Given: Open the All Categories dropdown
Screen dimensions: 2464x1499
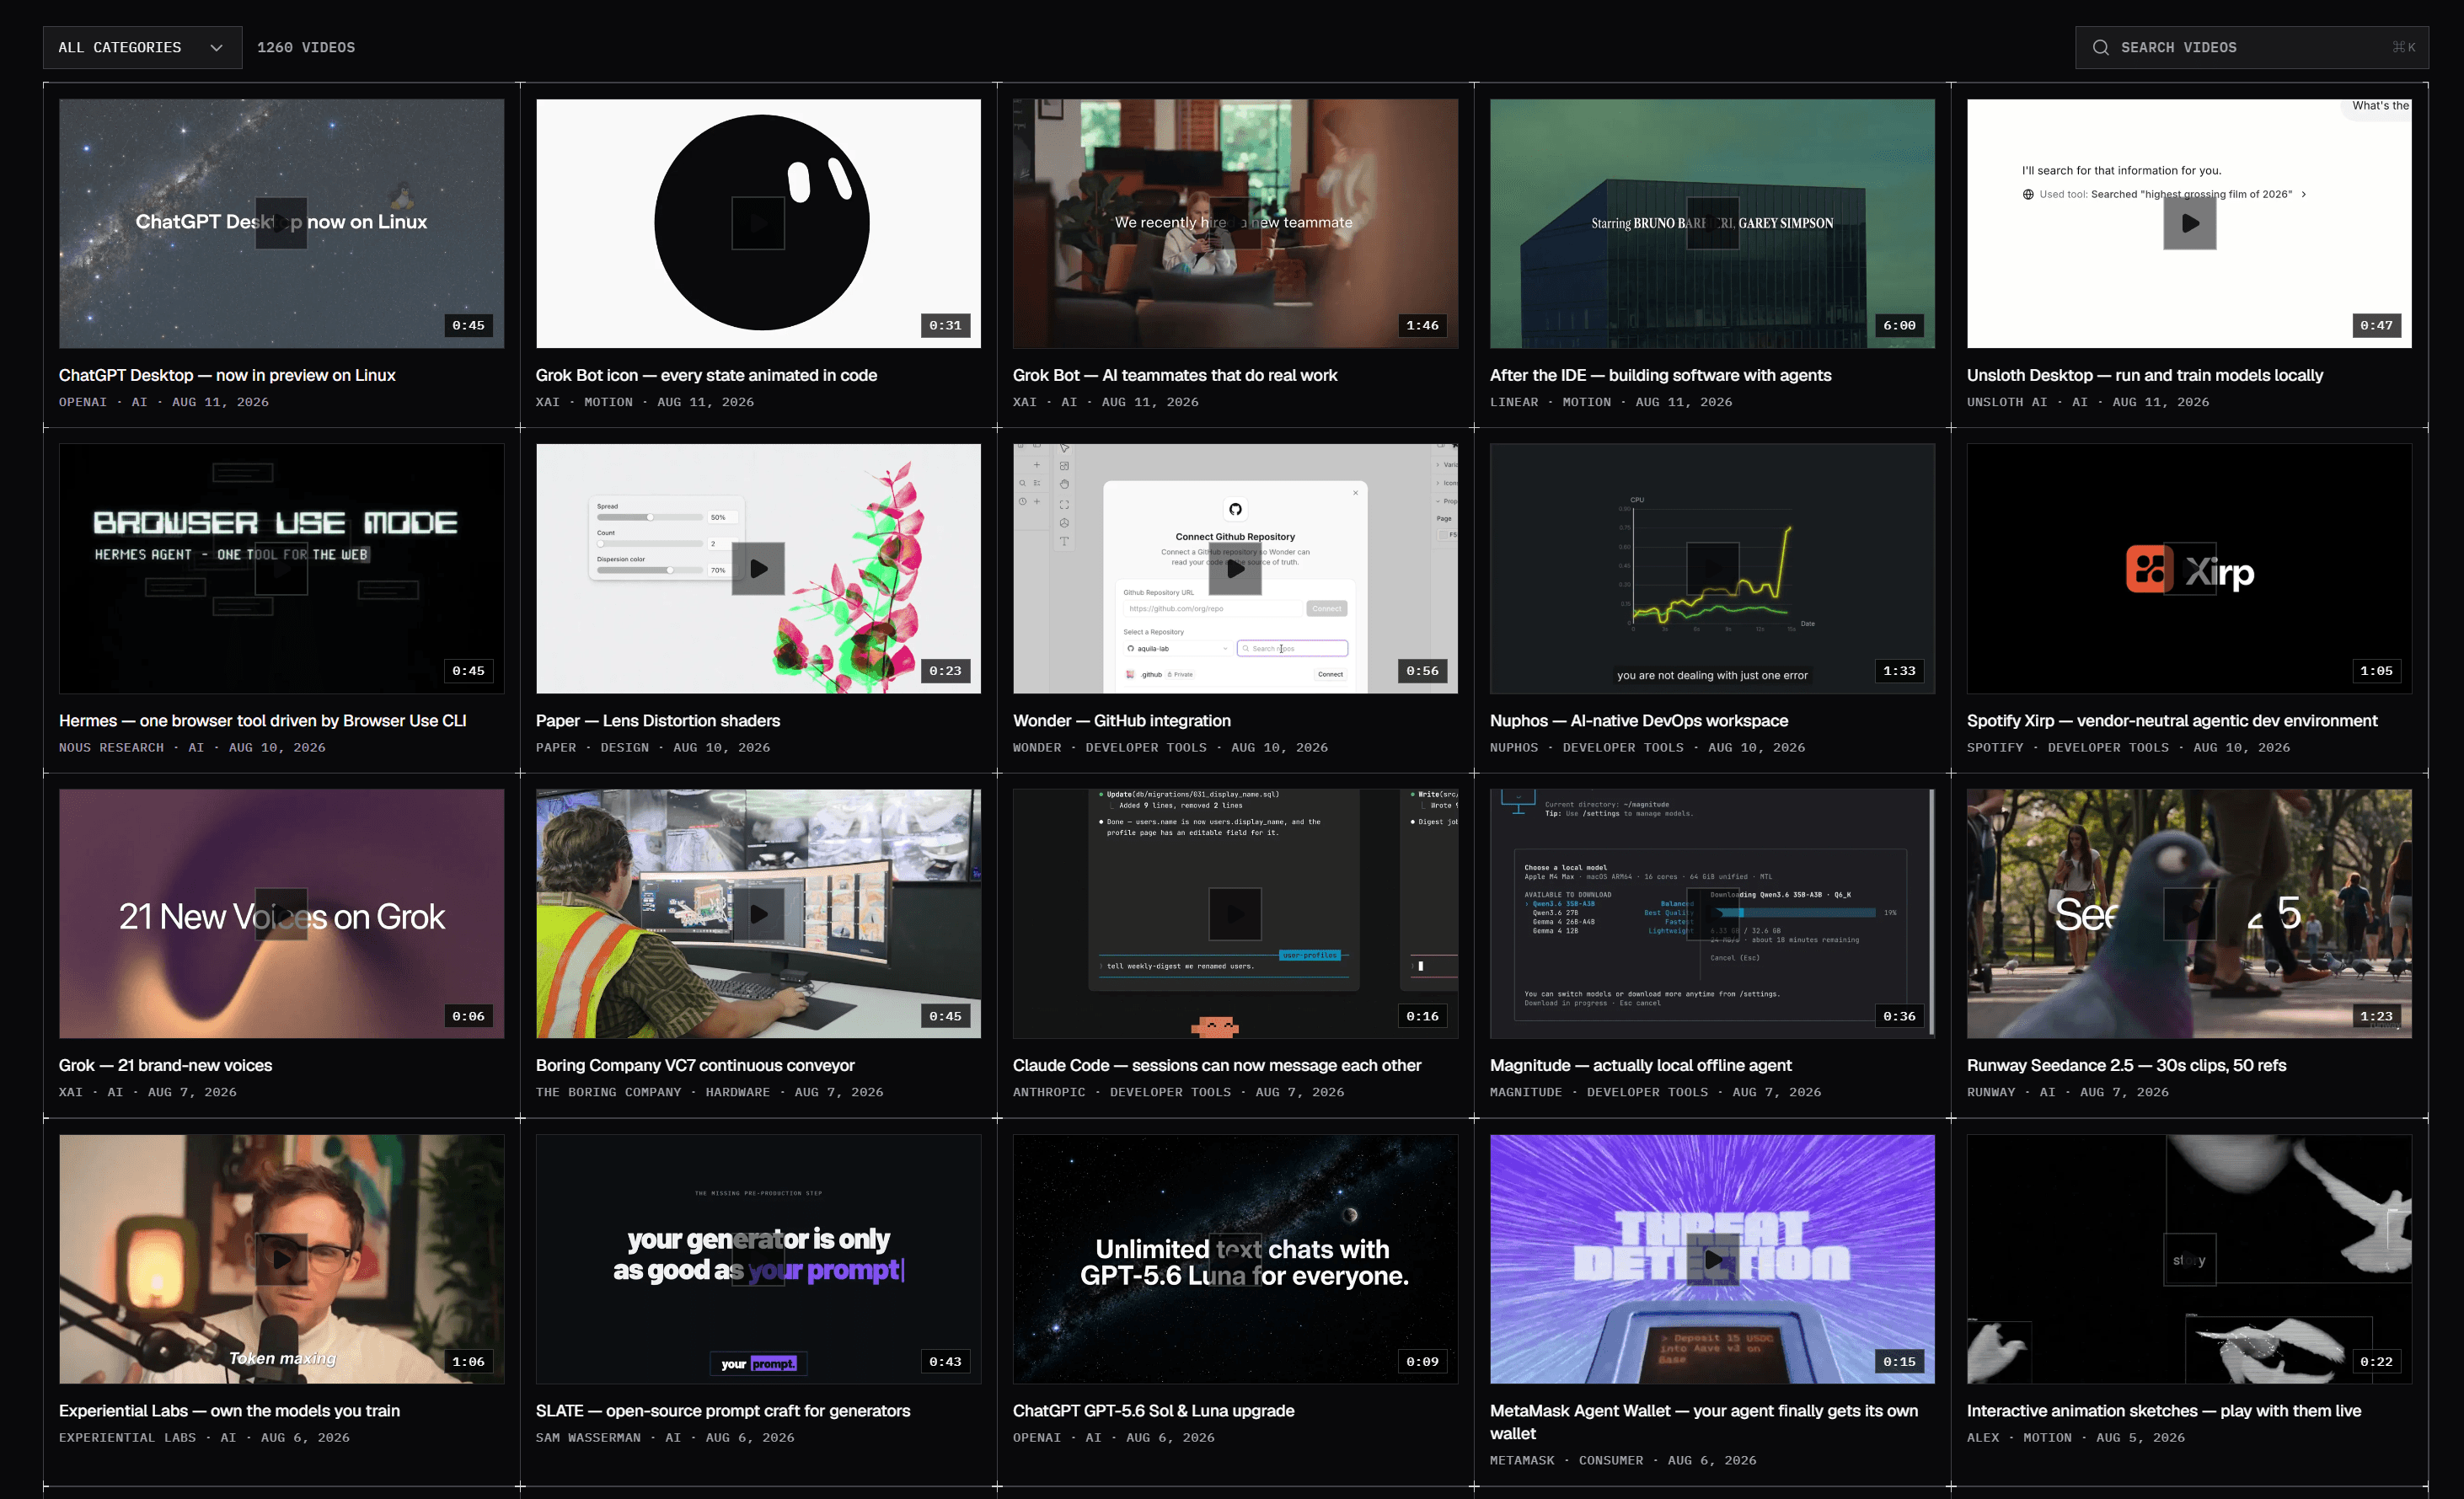Looking at the screenshot, I should [x=142, y=47].
